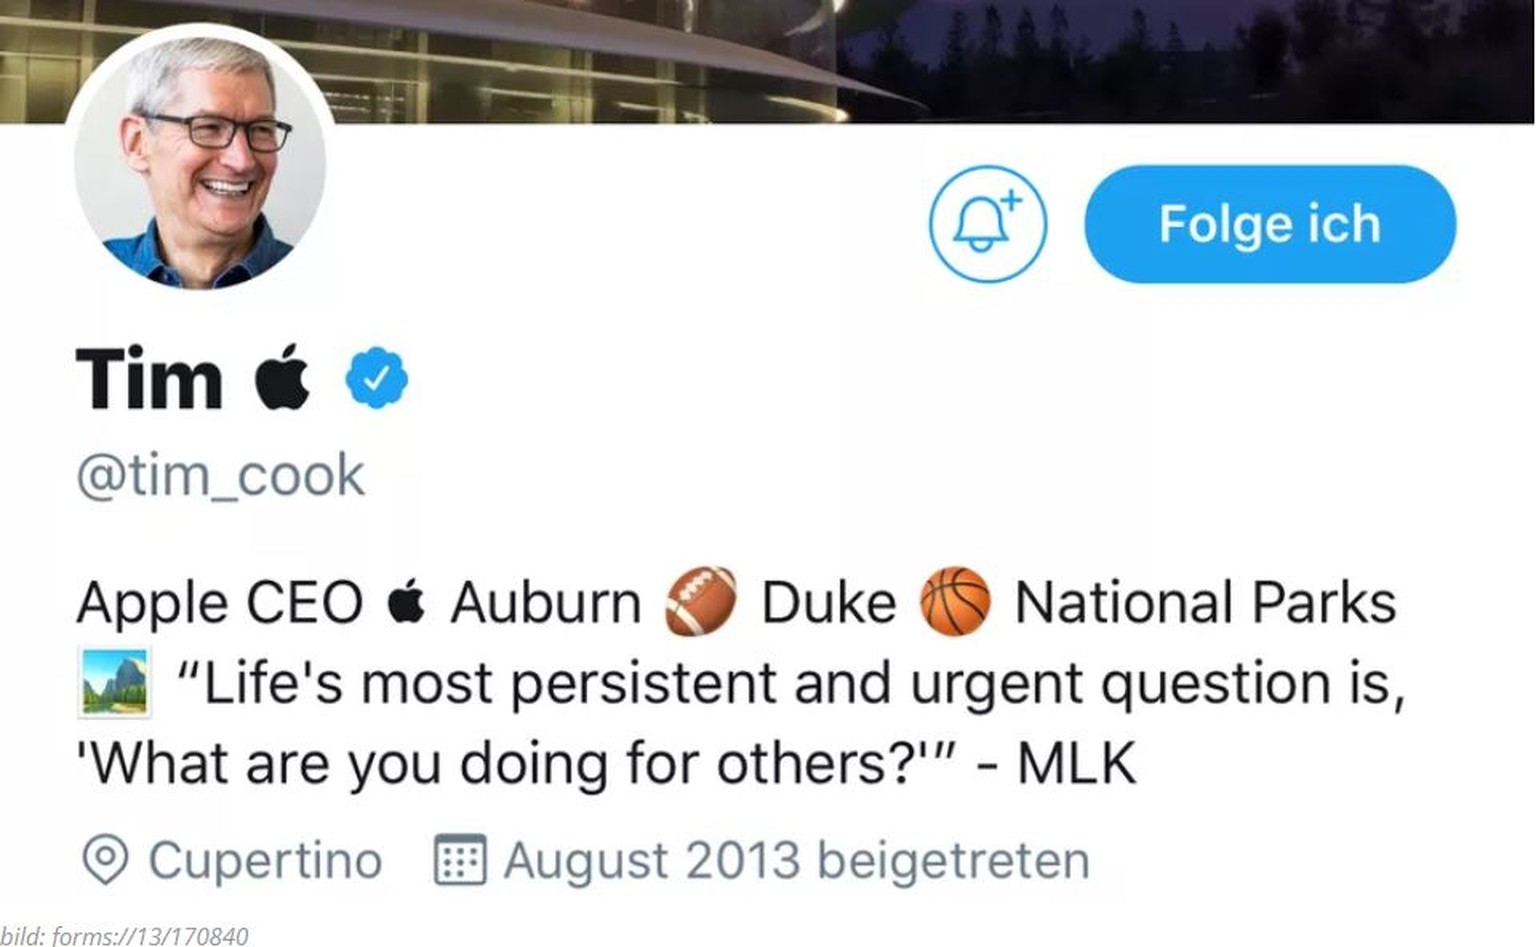Click the national park landscape emoji
Screen dimensions: 1536x947
pyautogui.click(x=114, y=683)
